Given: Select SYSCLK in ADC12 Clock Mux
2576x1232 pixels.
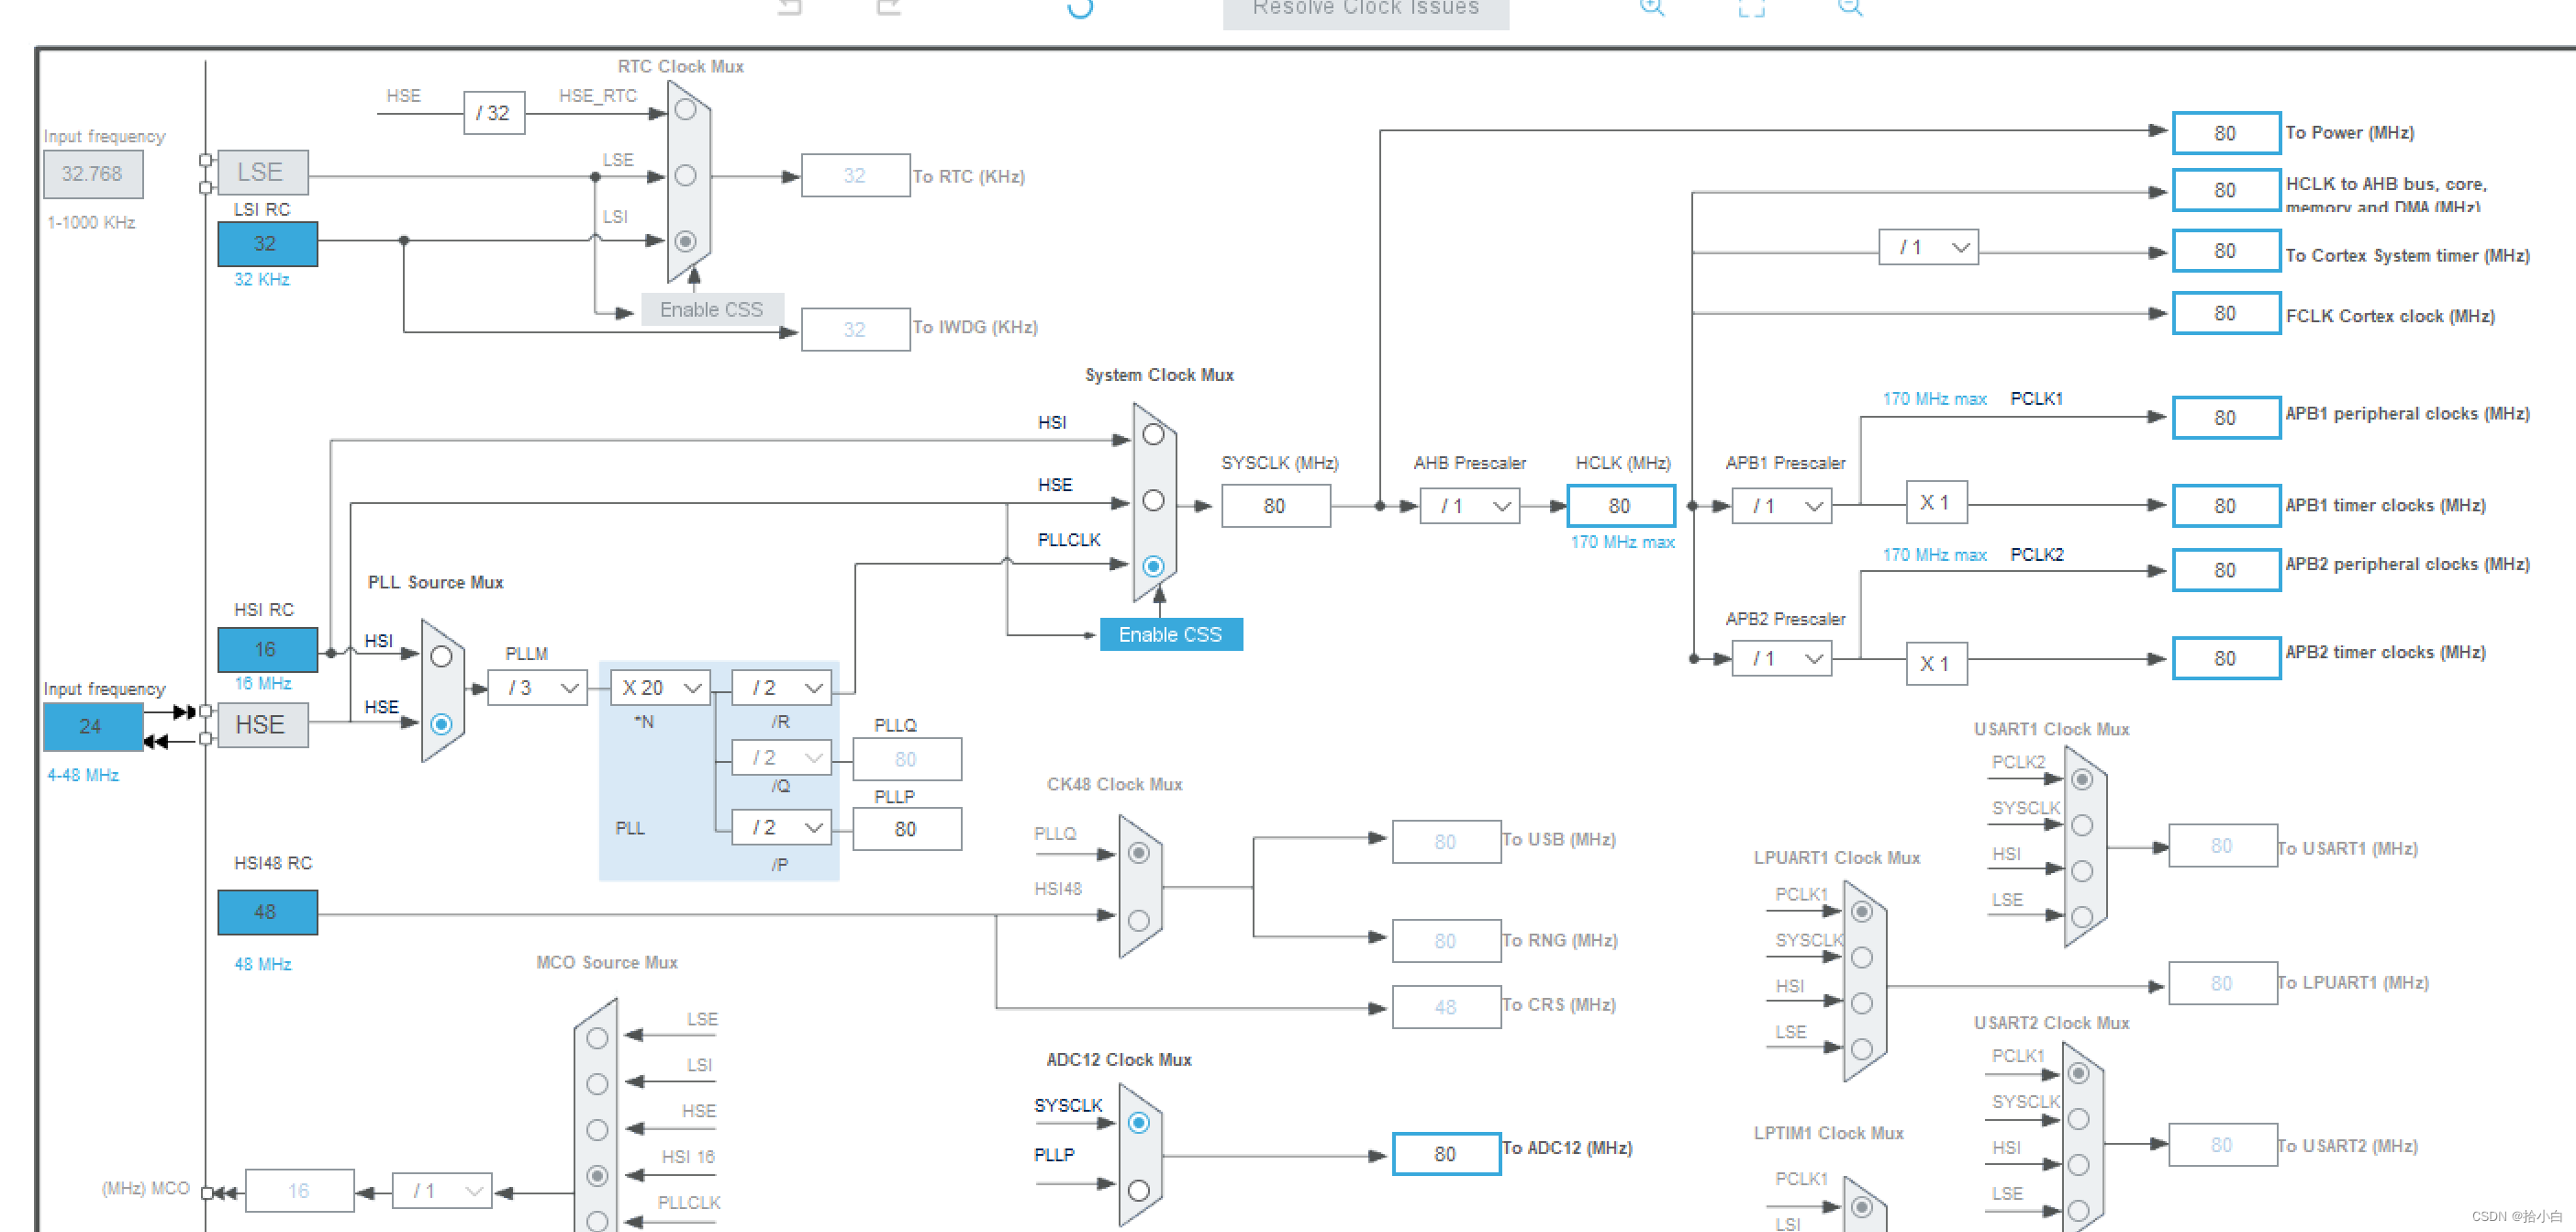Looking at the screenshot, I should tap(1138, 1123).
